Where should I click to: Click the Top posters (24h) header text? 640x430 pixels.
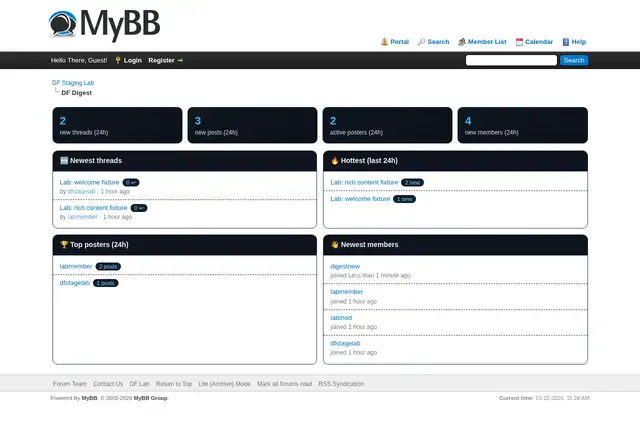[99, 245]
